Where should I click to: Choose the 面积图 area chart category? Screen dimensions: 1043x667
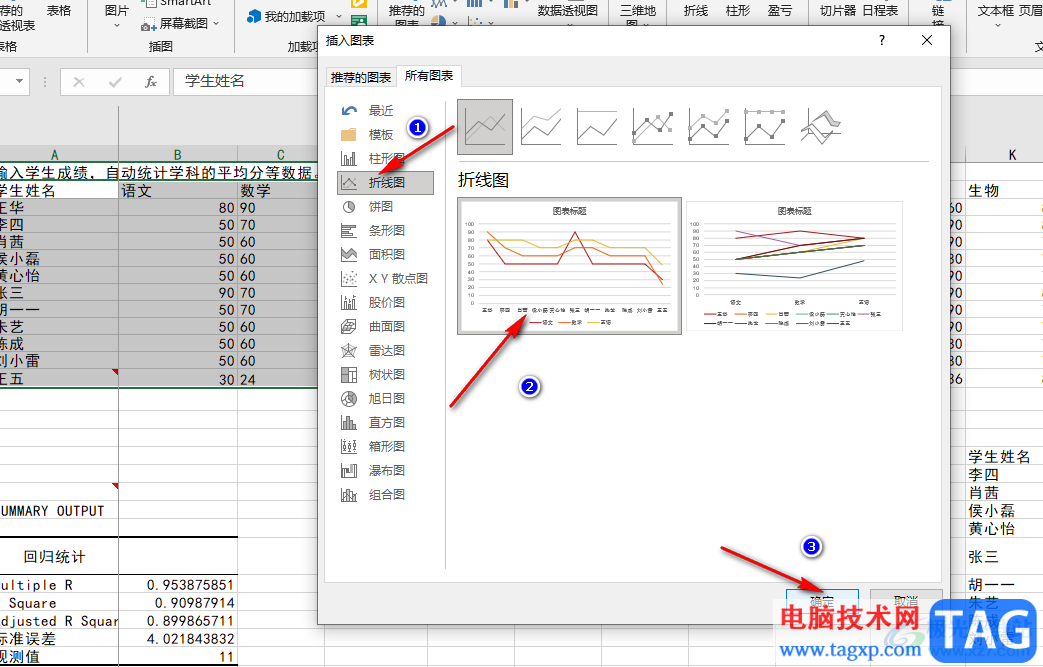coord(385,254)
